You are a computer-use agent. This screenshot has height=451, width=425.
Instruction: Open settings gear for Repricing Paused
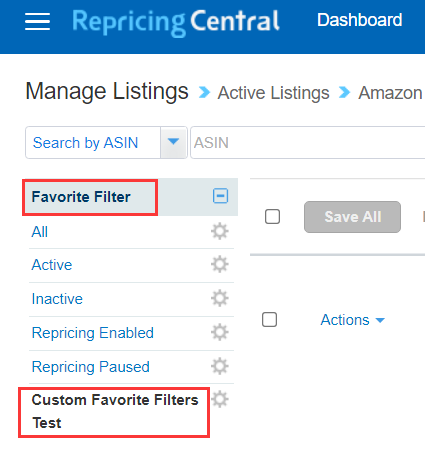coord(220,366)
